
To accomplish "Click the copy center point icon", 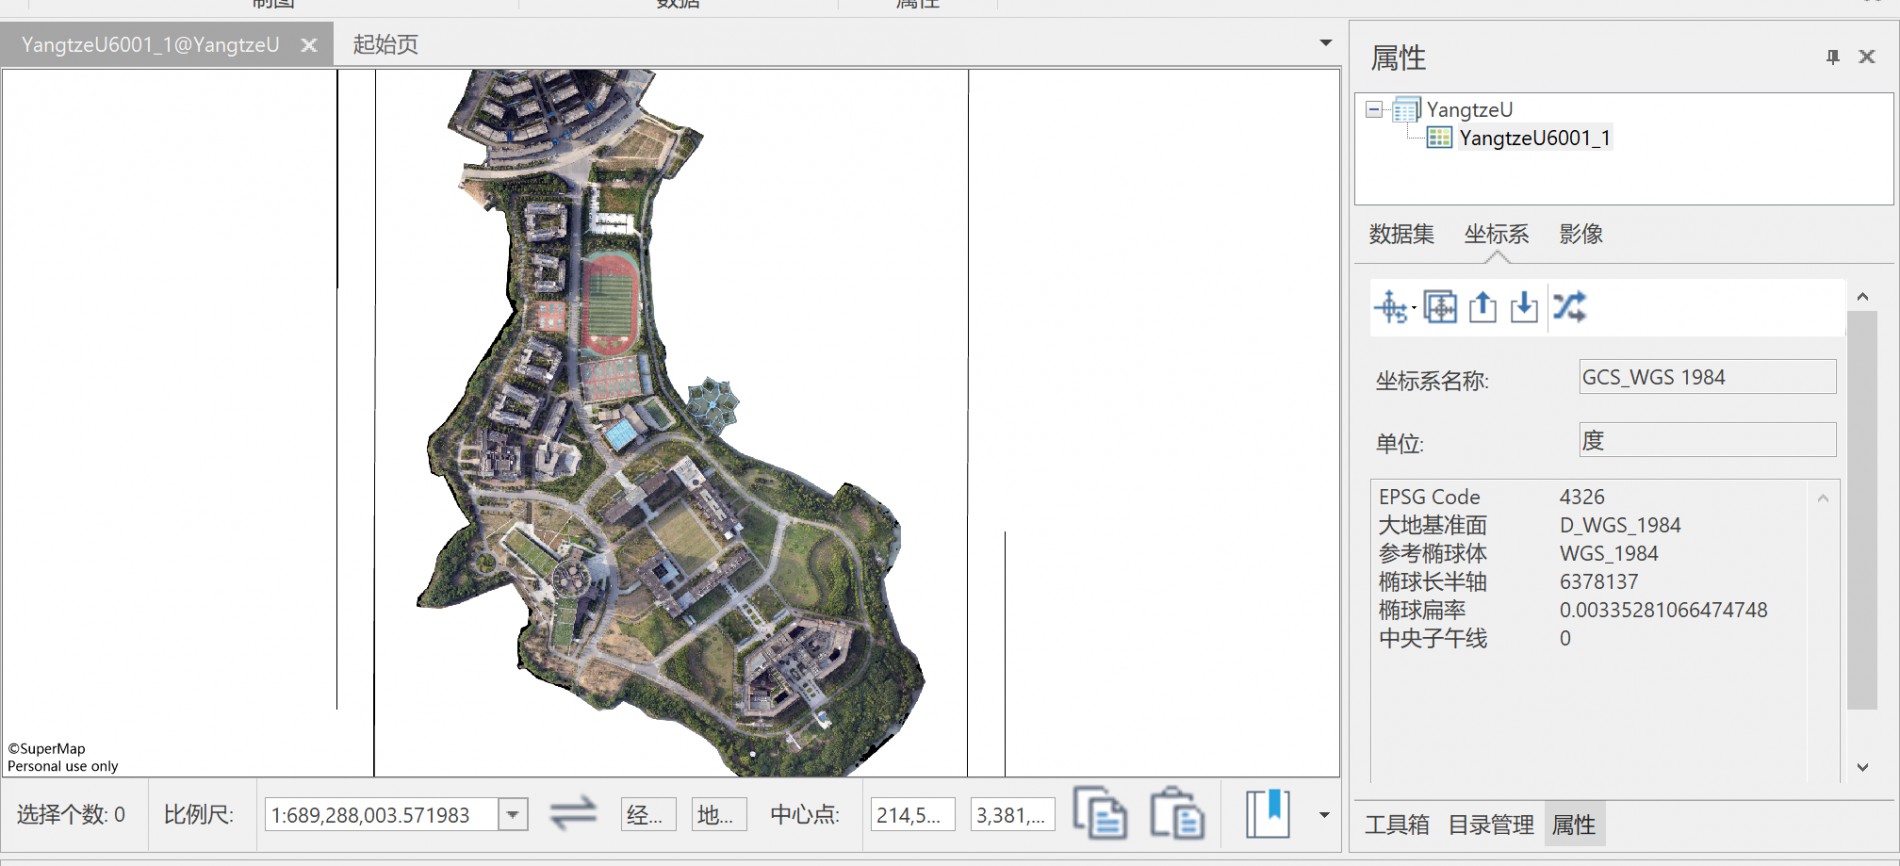I will (1099, 814).
